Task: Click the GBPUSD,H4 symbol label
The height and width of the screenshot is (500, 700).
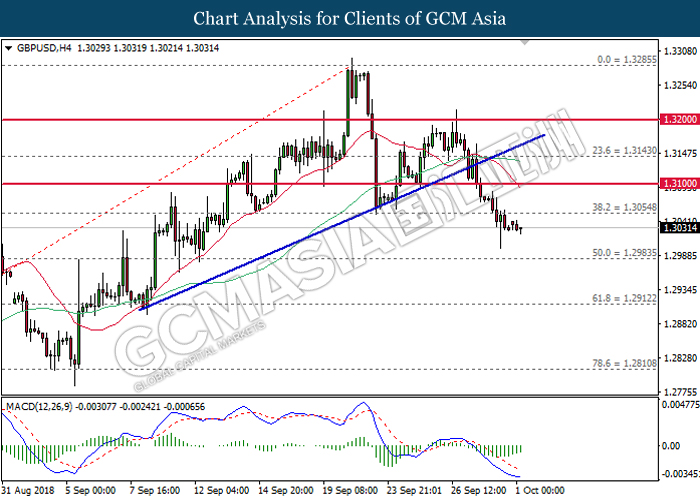Action: click(x=43, y=48)
